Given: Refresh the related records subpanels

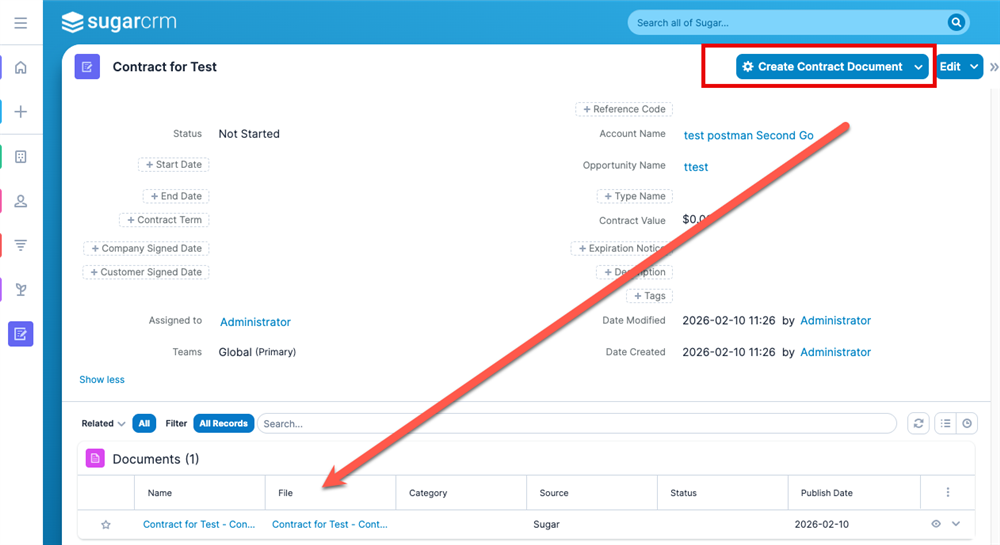Looking at the screenshot, I should click(918, 424).
